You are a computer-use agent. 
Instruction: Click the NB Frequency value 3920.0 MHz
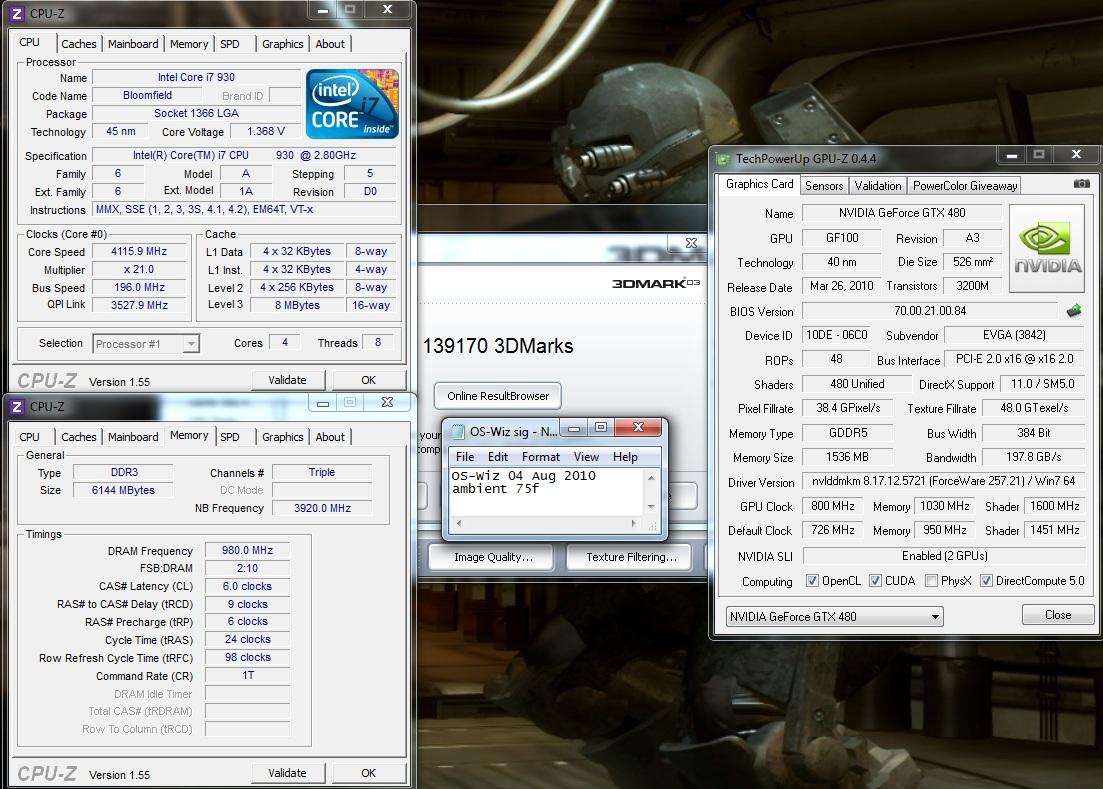(x=322, y=508)
